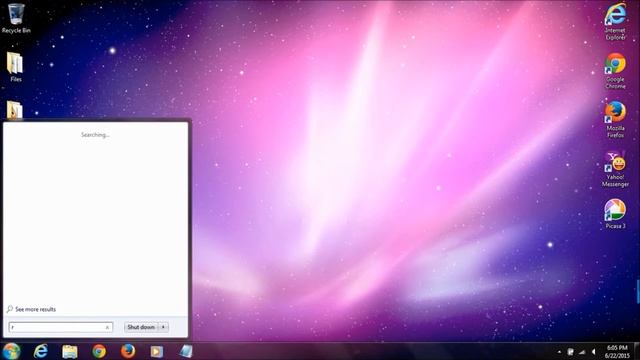Open Internet Explorer from the taskbar
The image size is (640, 360).
pyautogui.click(x=40, y=351)
